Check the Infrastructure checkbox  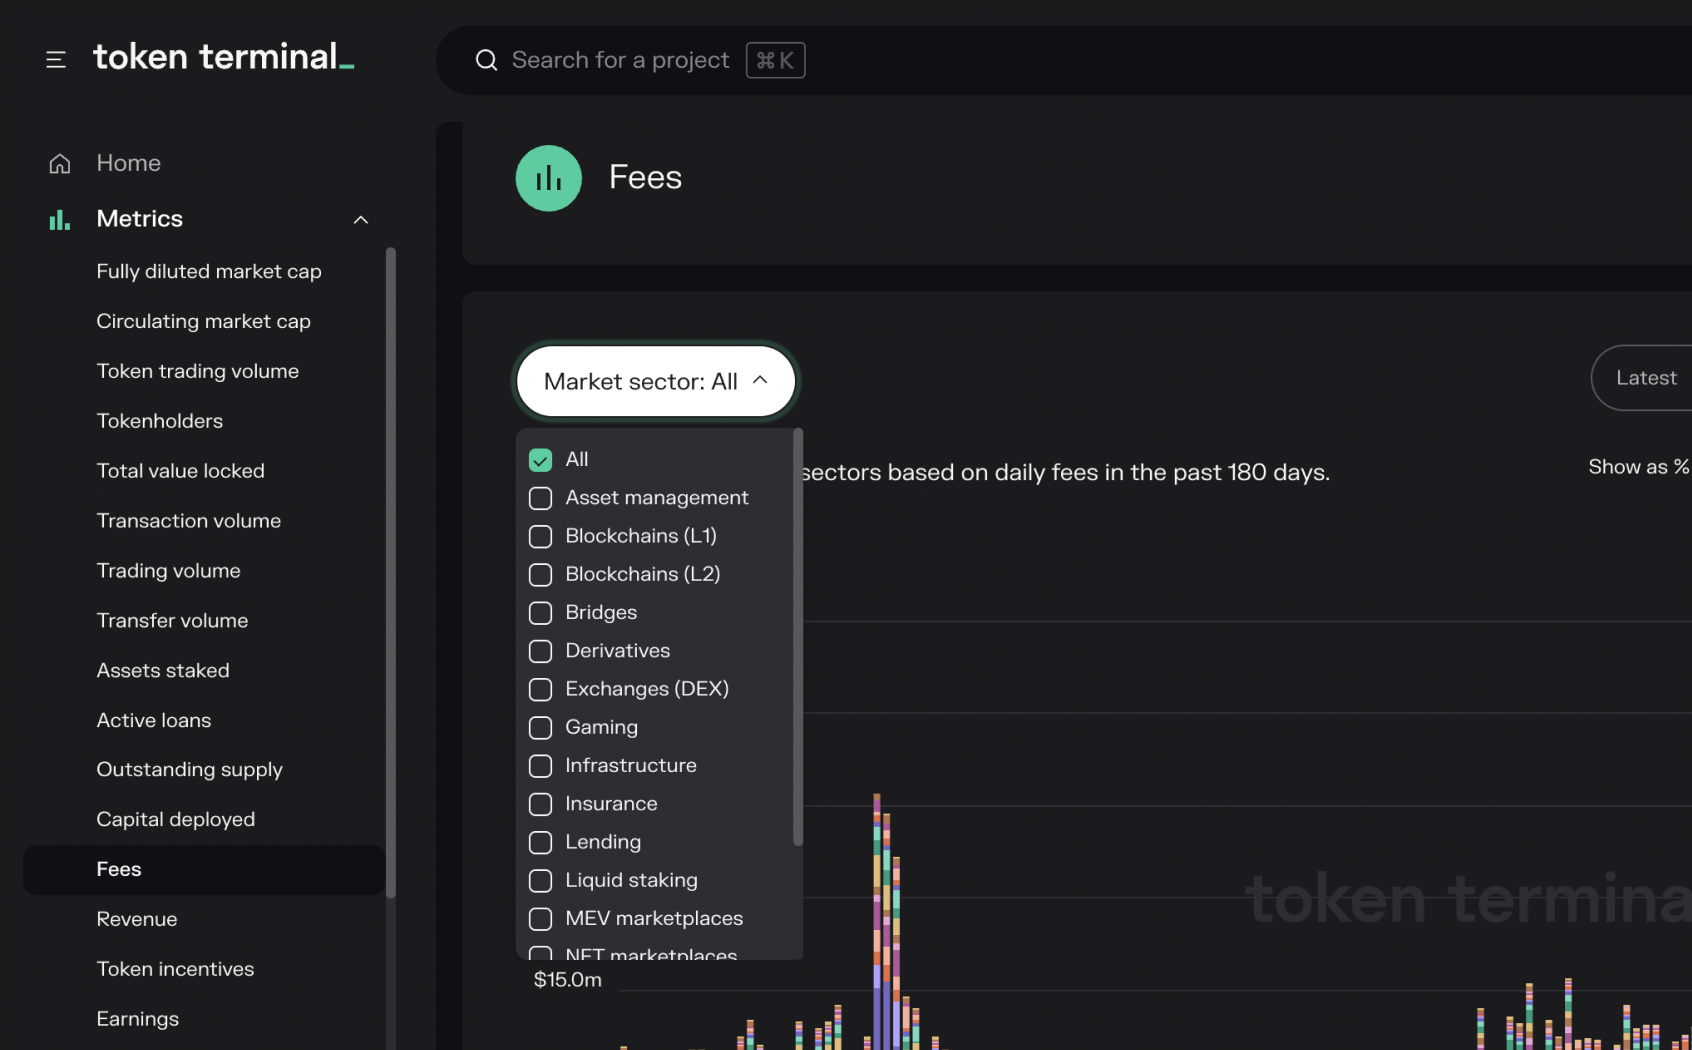pyautogui.click(x=540, y=766)
